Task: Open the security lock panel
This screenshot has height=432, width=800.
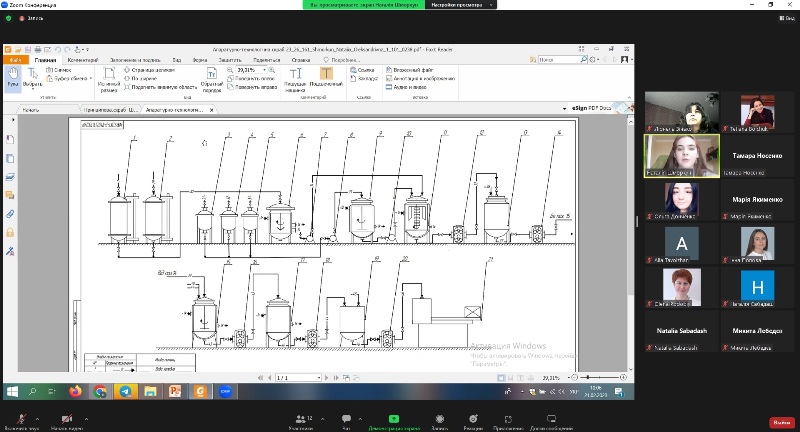Action: pos(10,232)
